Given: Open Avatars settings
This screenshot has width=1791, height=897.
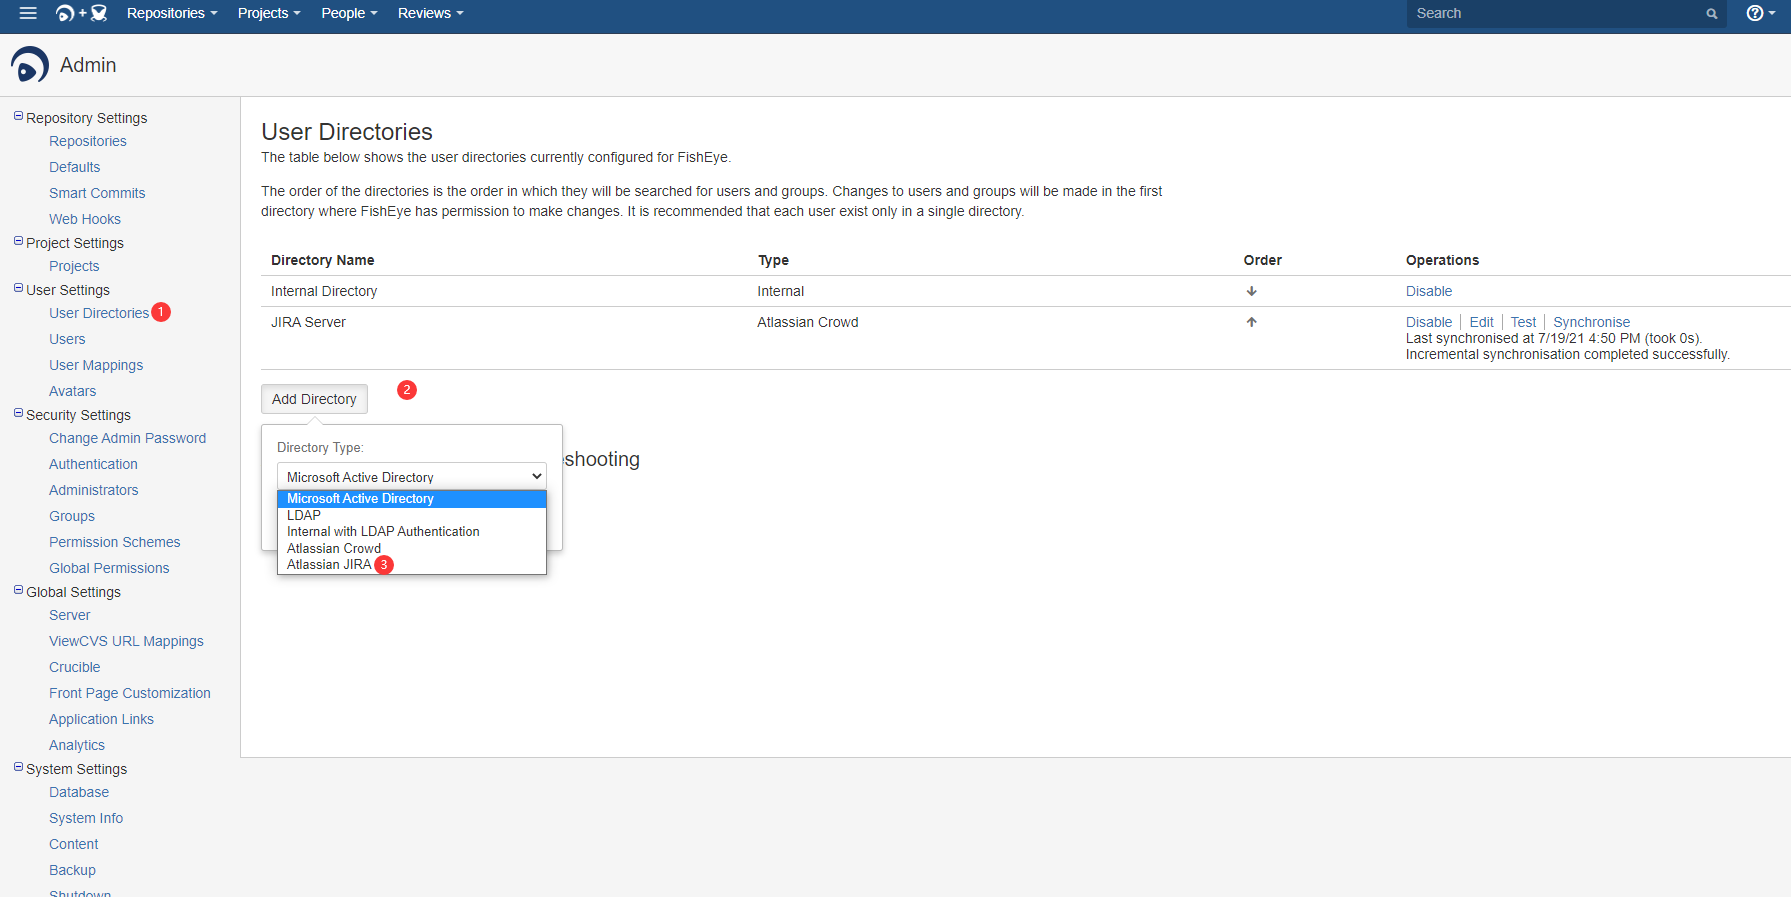Looking at the screenshot, I should tap(73, 391).
